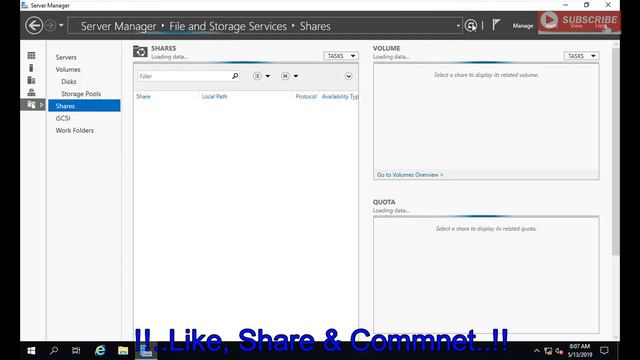Expand filter criteria chevron button
Viewport: 640px width, 360px height.
(x=348, y=76)
